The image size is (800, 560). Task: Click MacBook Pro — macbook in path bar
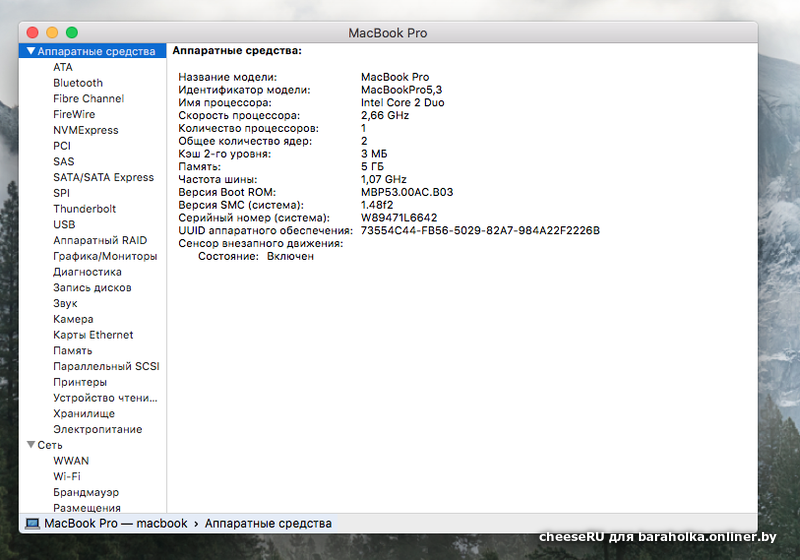tap(116, 524)
